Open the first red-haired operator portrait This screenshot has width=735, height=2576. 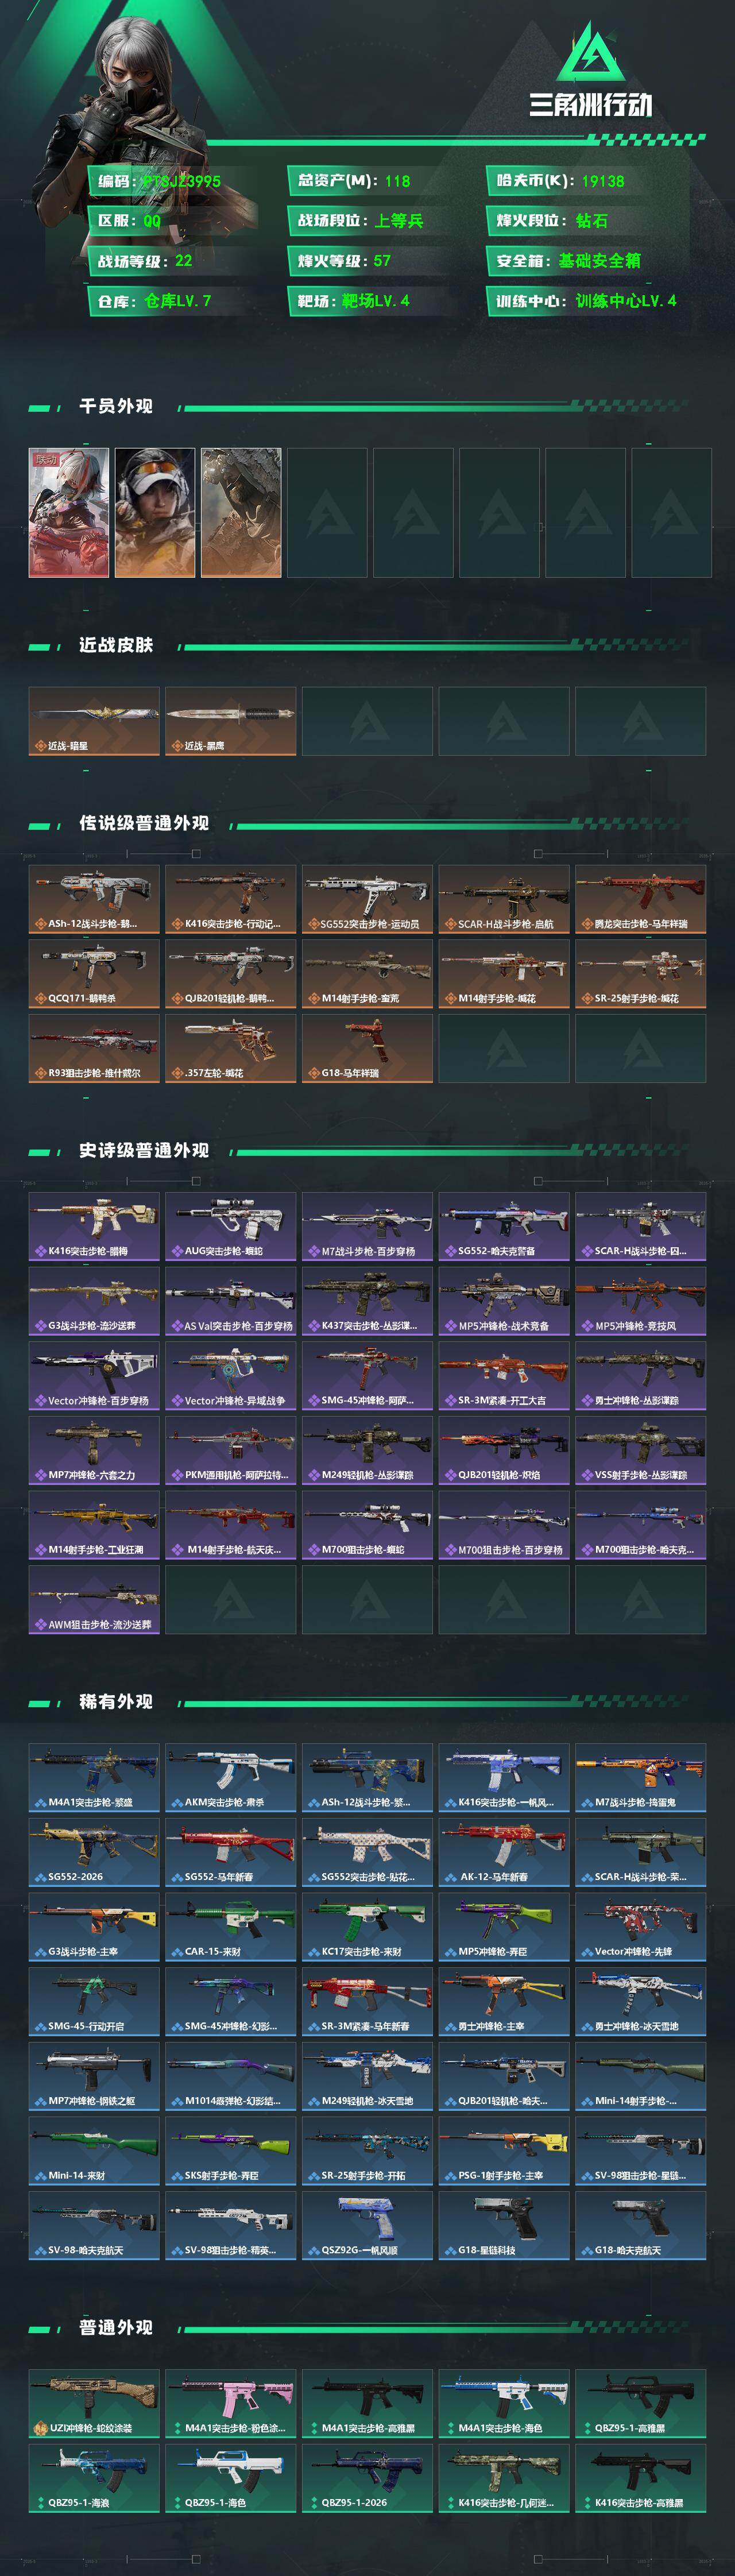pos(69,513)
